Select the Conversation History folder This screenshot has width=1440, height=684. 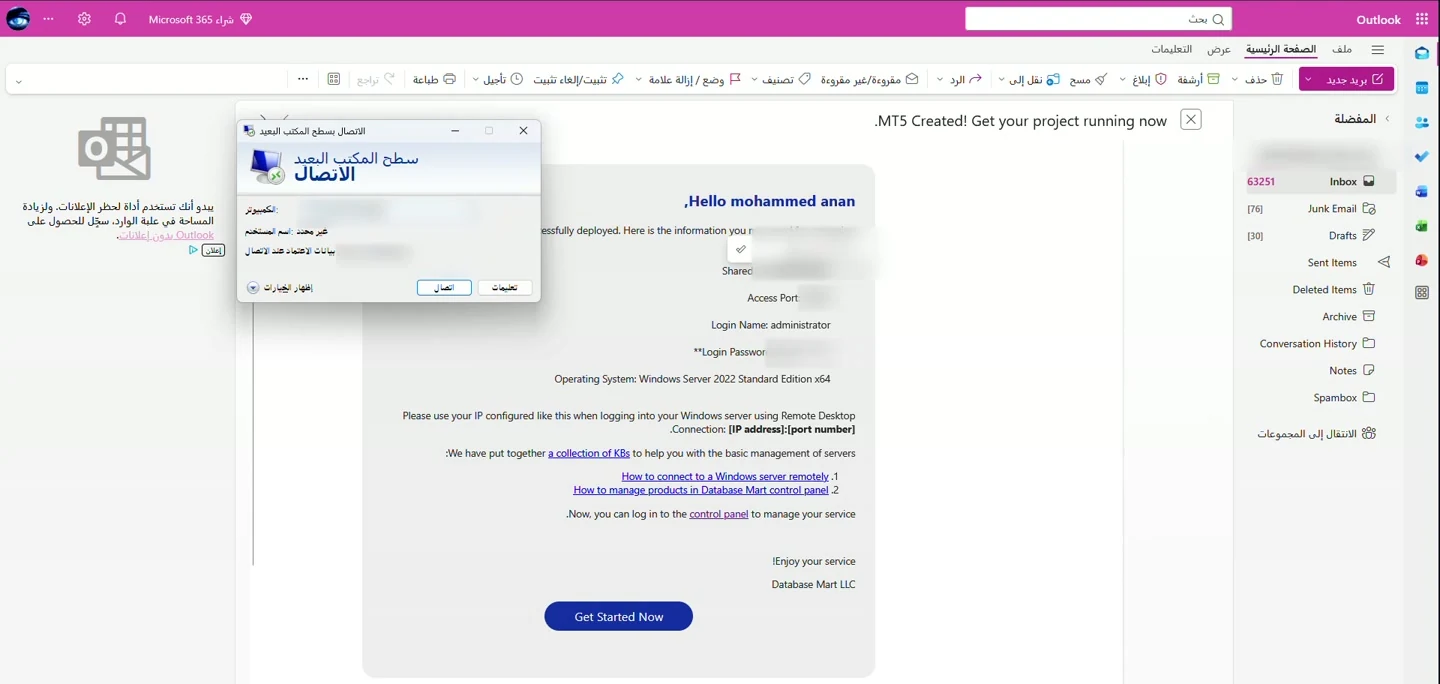click(x=1315, y=343)
